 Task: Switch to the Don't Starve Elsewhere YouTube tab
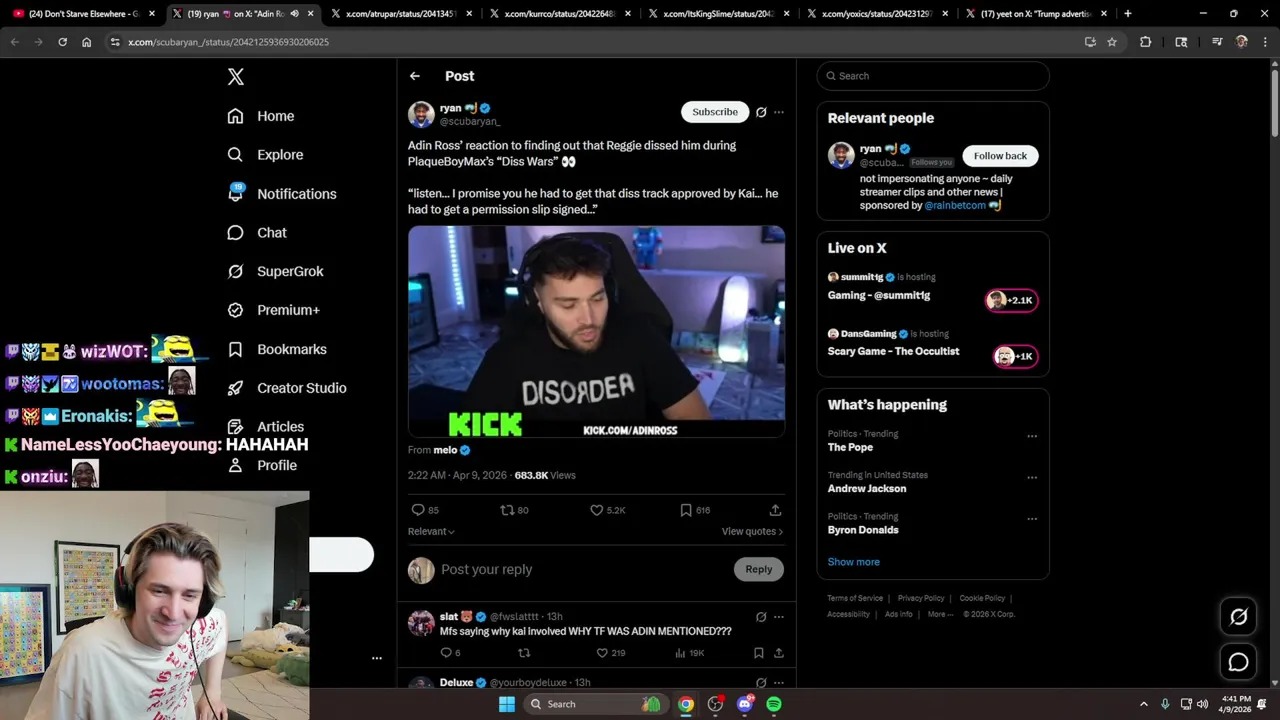(83, 14)
